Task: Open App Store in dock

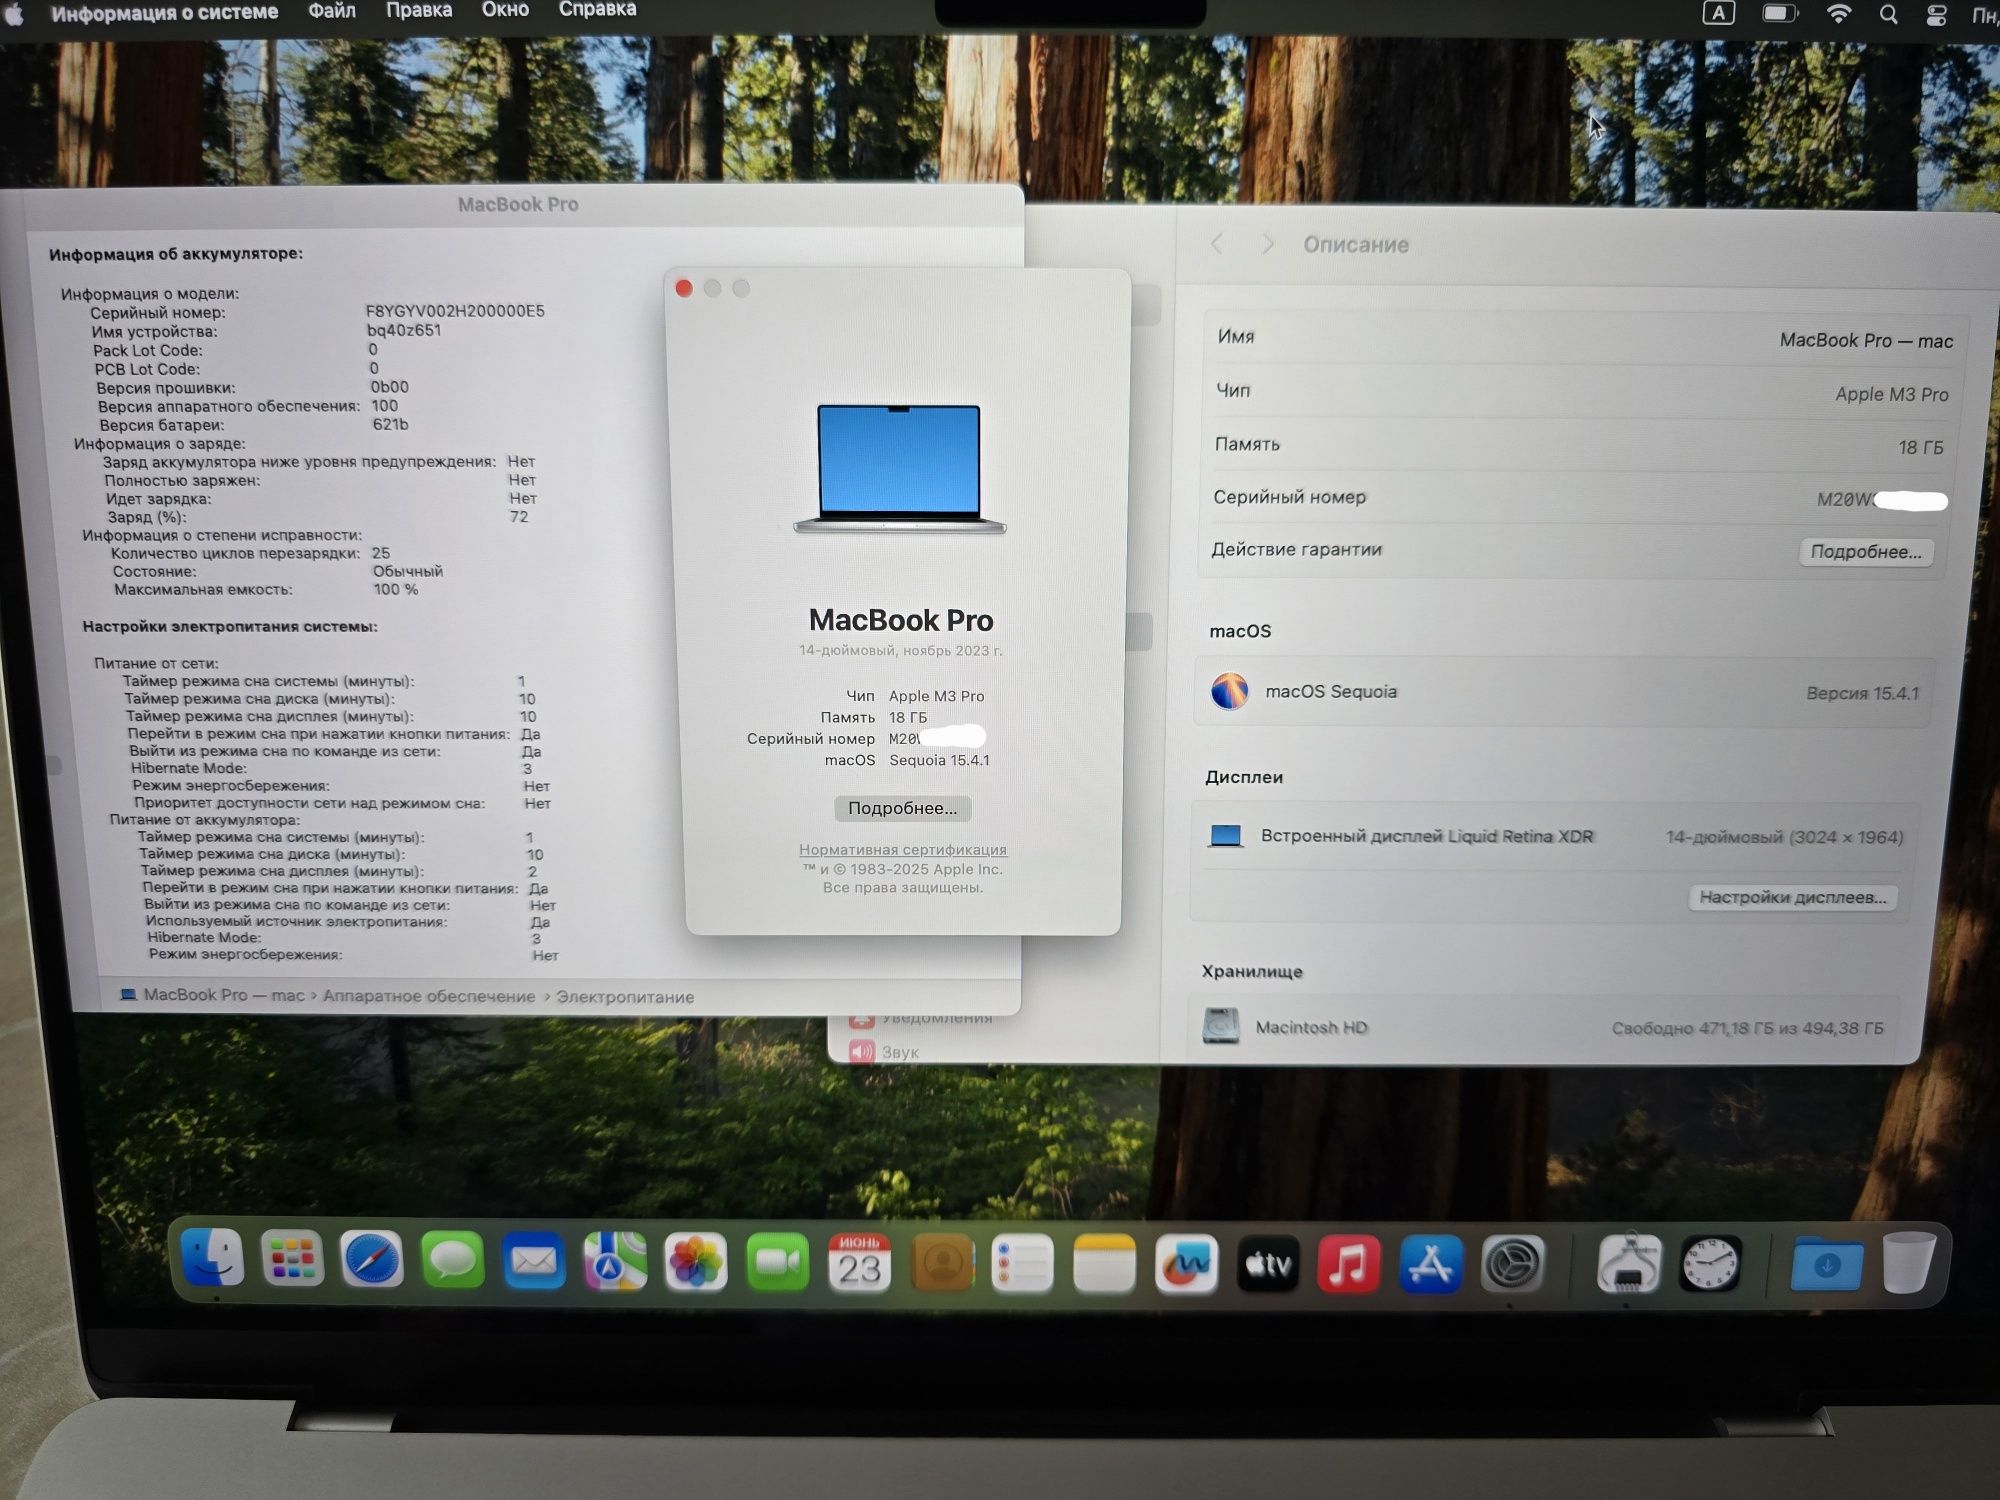Action: pyautogui.click(x=1431, y=1265)
